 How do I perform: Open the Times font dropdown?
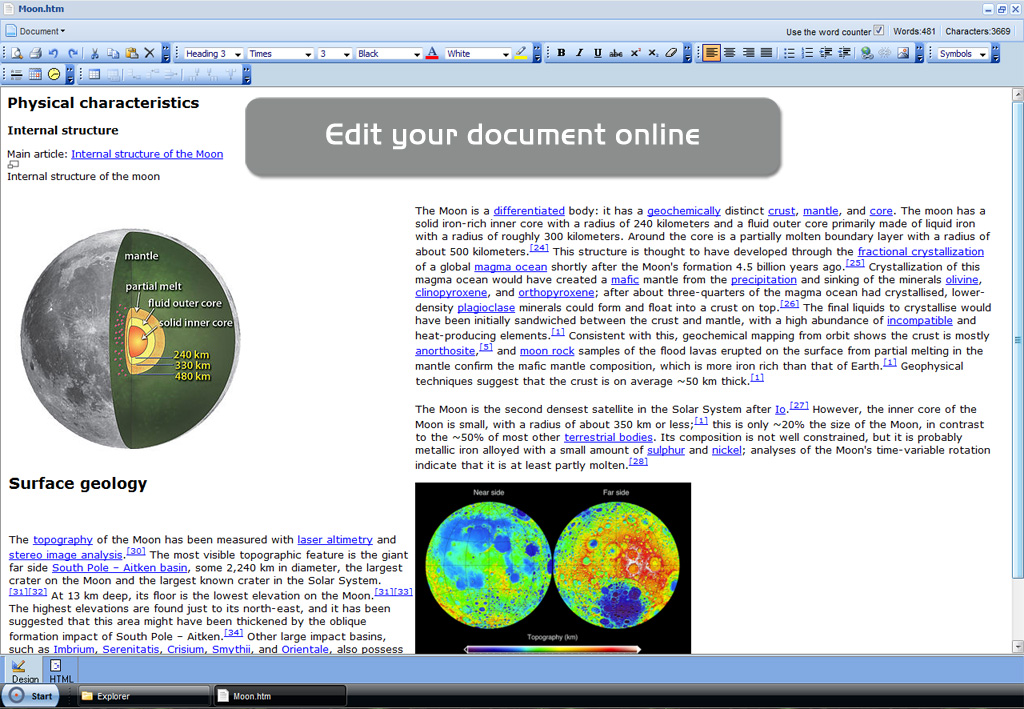point(277,54)
